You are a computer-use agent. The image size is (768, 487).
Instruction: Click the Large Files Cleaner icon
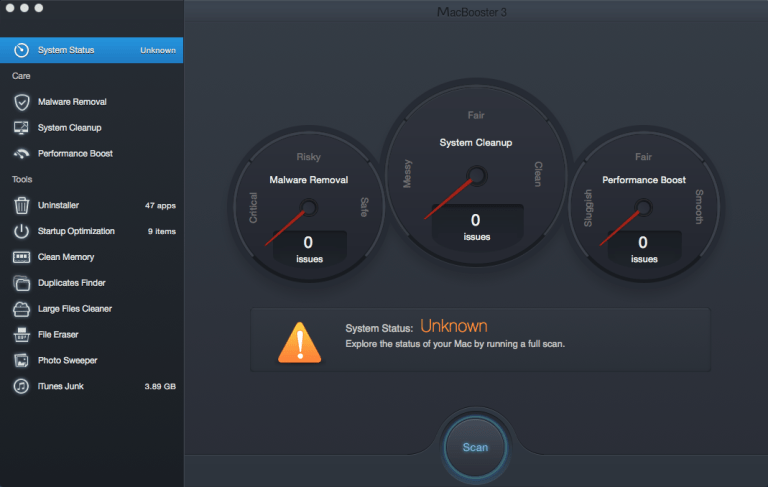coord(22,309)
